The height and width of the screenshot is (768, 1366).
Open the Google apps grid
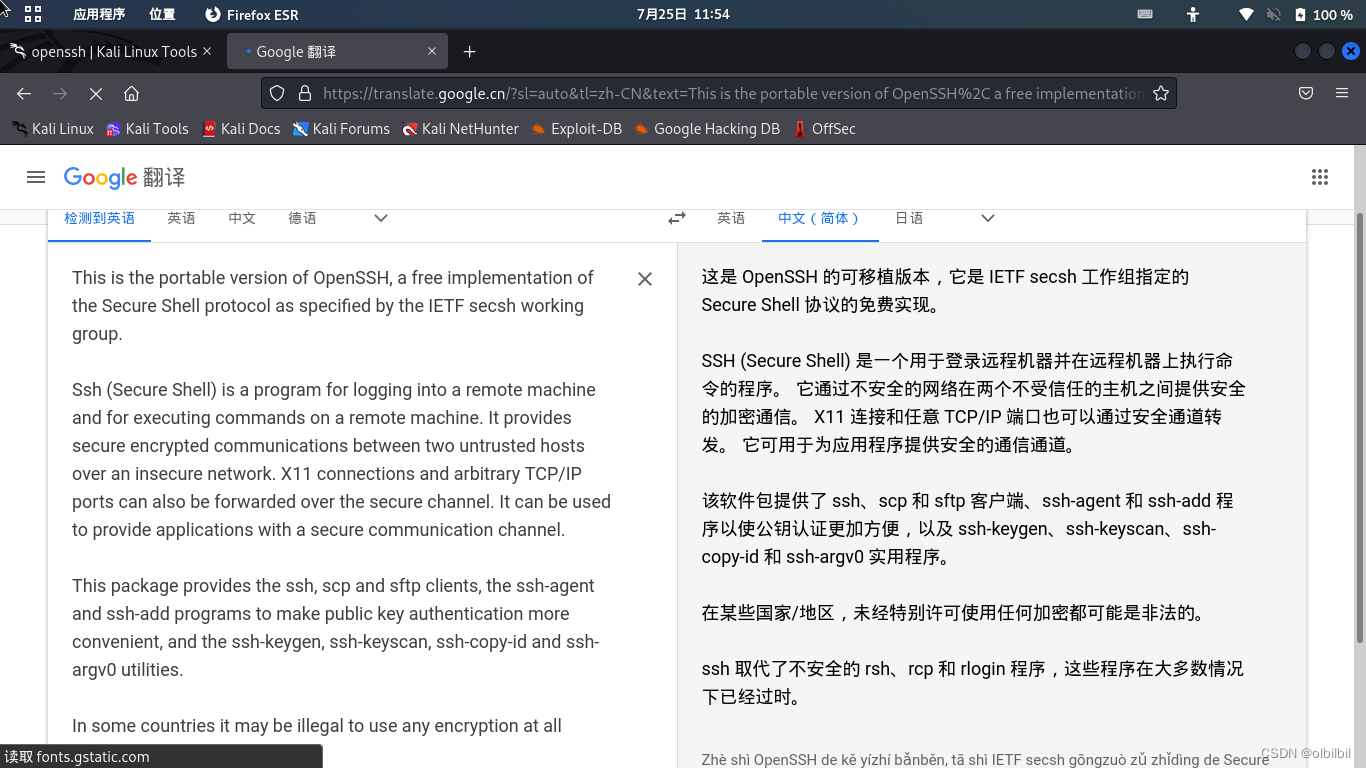point(1320,177)
